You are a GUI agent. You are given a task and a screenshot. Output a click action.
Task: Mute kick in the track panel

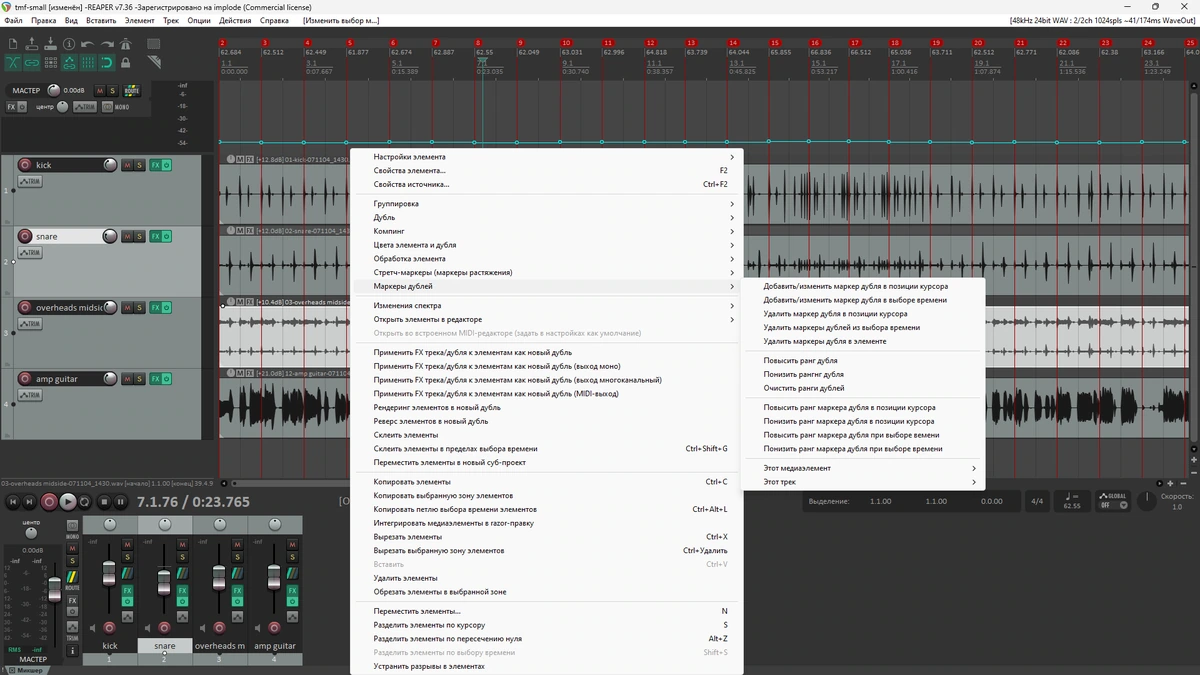pos(127,165)
